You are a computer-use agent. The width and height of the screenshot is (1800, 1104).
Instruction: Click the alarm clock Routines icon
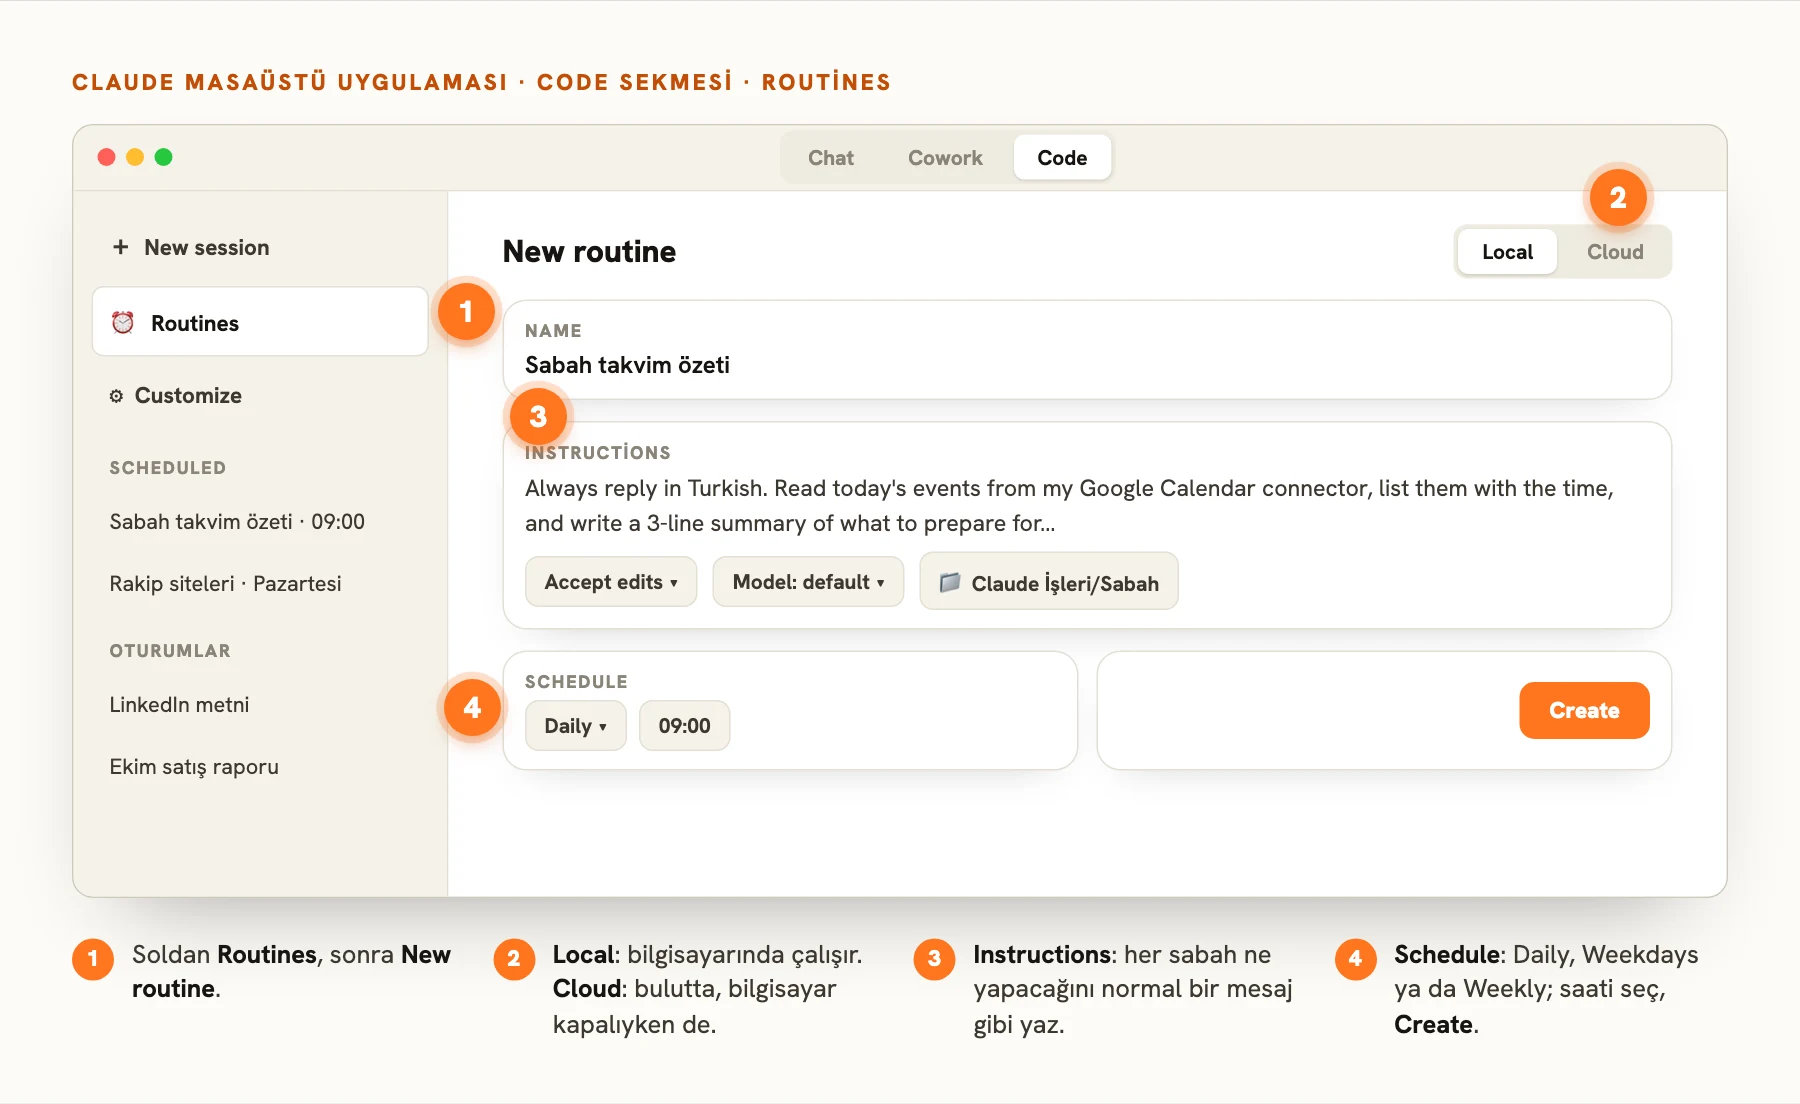coord(123,322)
